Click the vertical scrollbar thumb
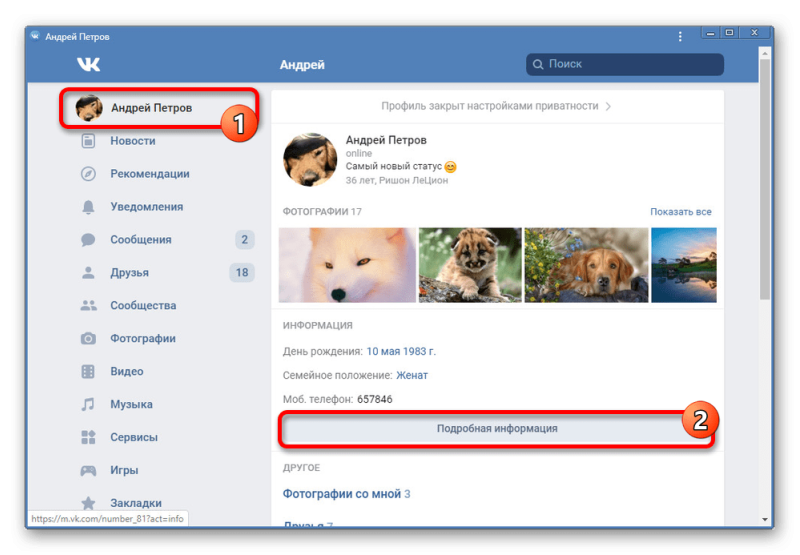800x555 pixels. 764,179
